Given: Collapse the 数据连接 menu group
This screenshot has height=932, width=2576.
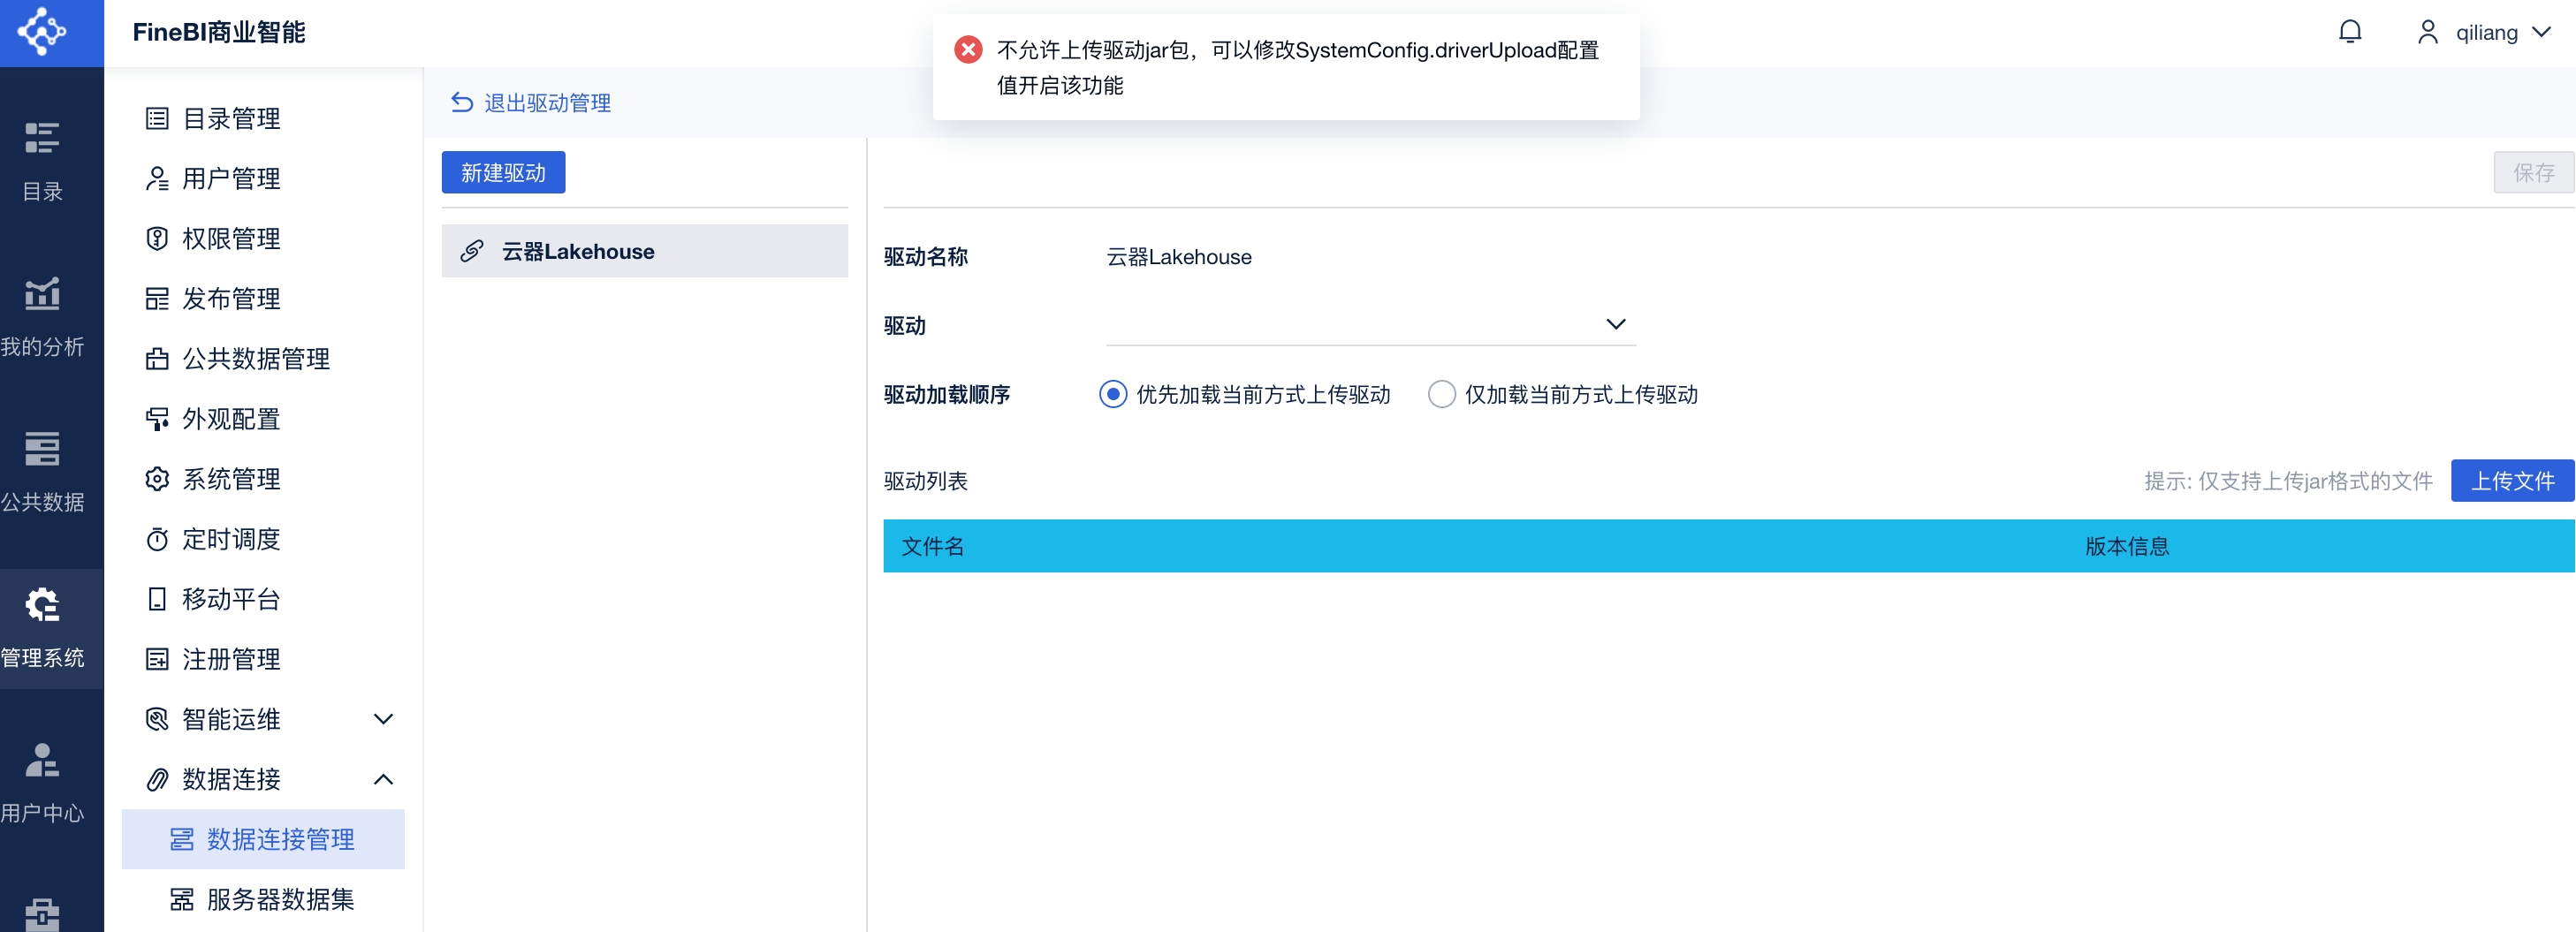Looking at the screenshot, I should [383, 779].
